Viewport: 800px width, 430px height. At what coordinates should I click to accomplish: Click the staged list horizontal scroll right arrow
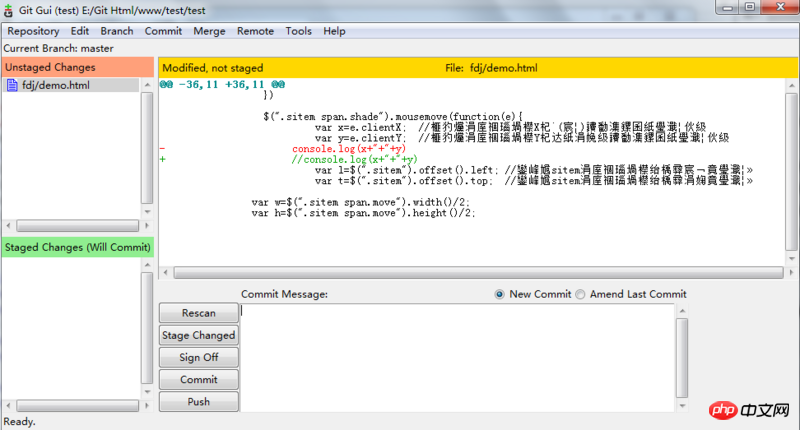[147, 405]
